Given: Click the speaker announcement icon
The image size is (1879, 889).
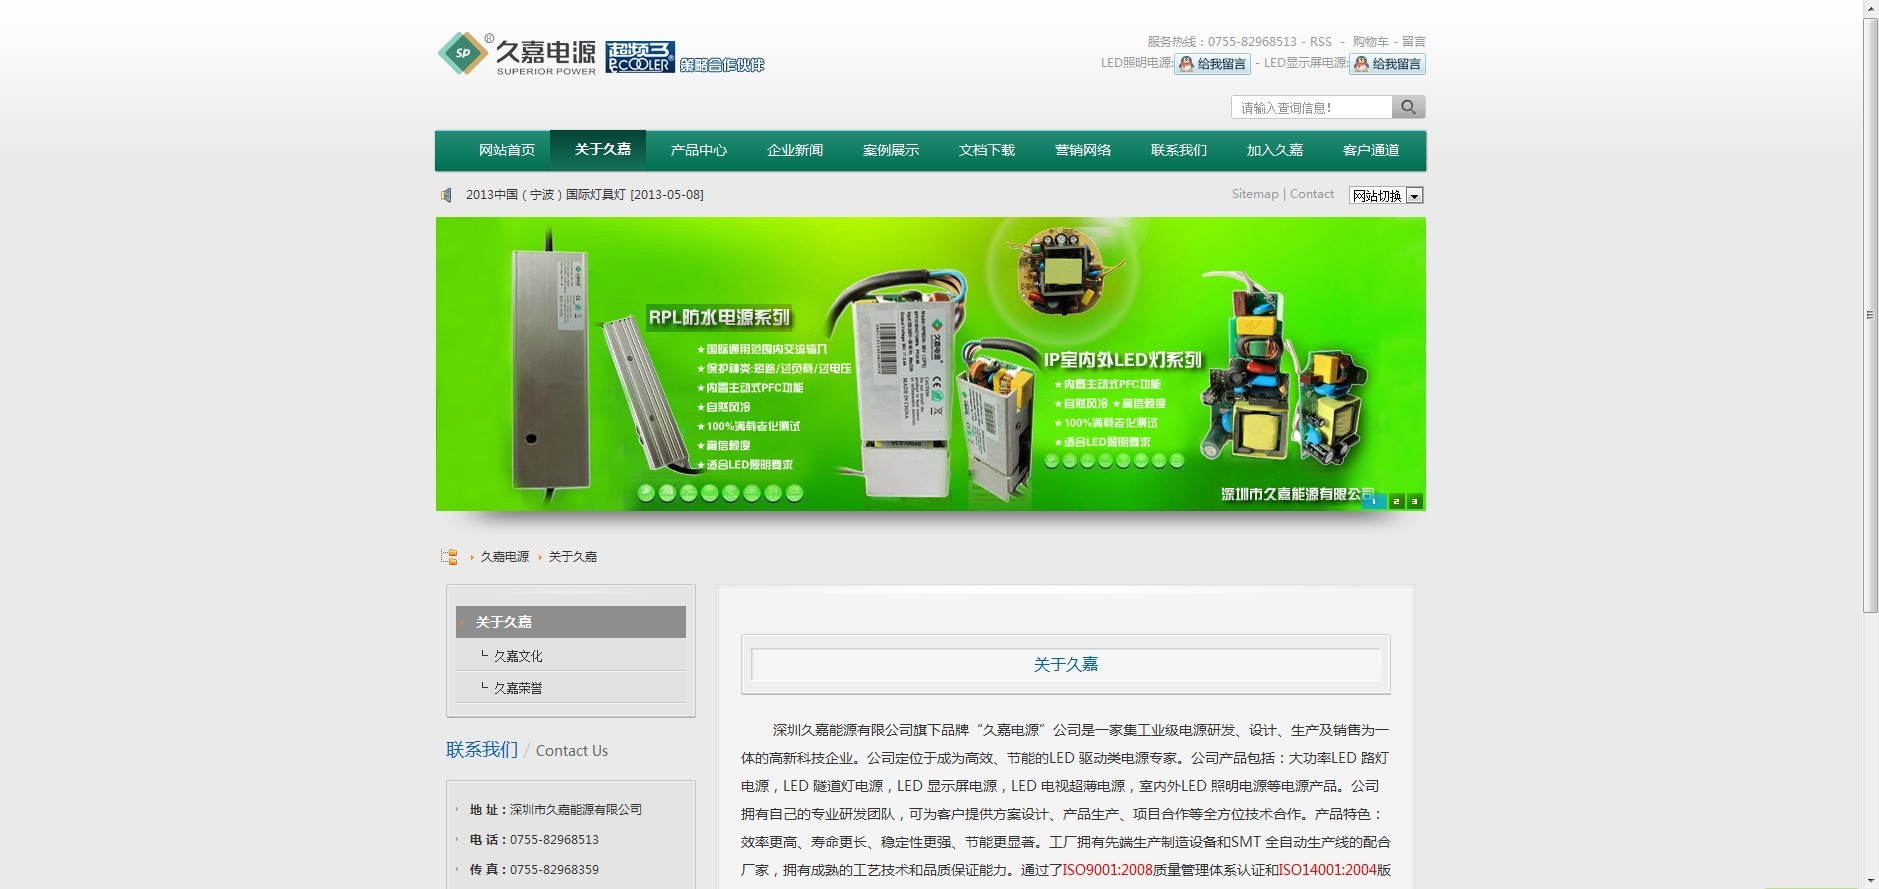Looking at the screenshot, I should coord(446,195).
